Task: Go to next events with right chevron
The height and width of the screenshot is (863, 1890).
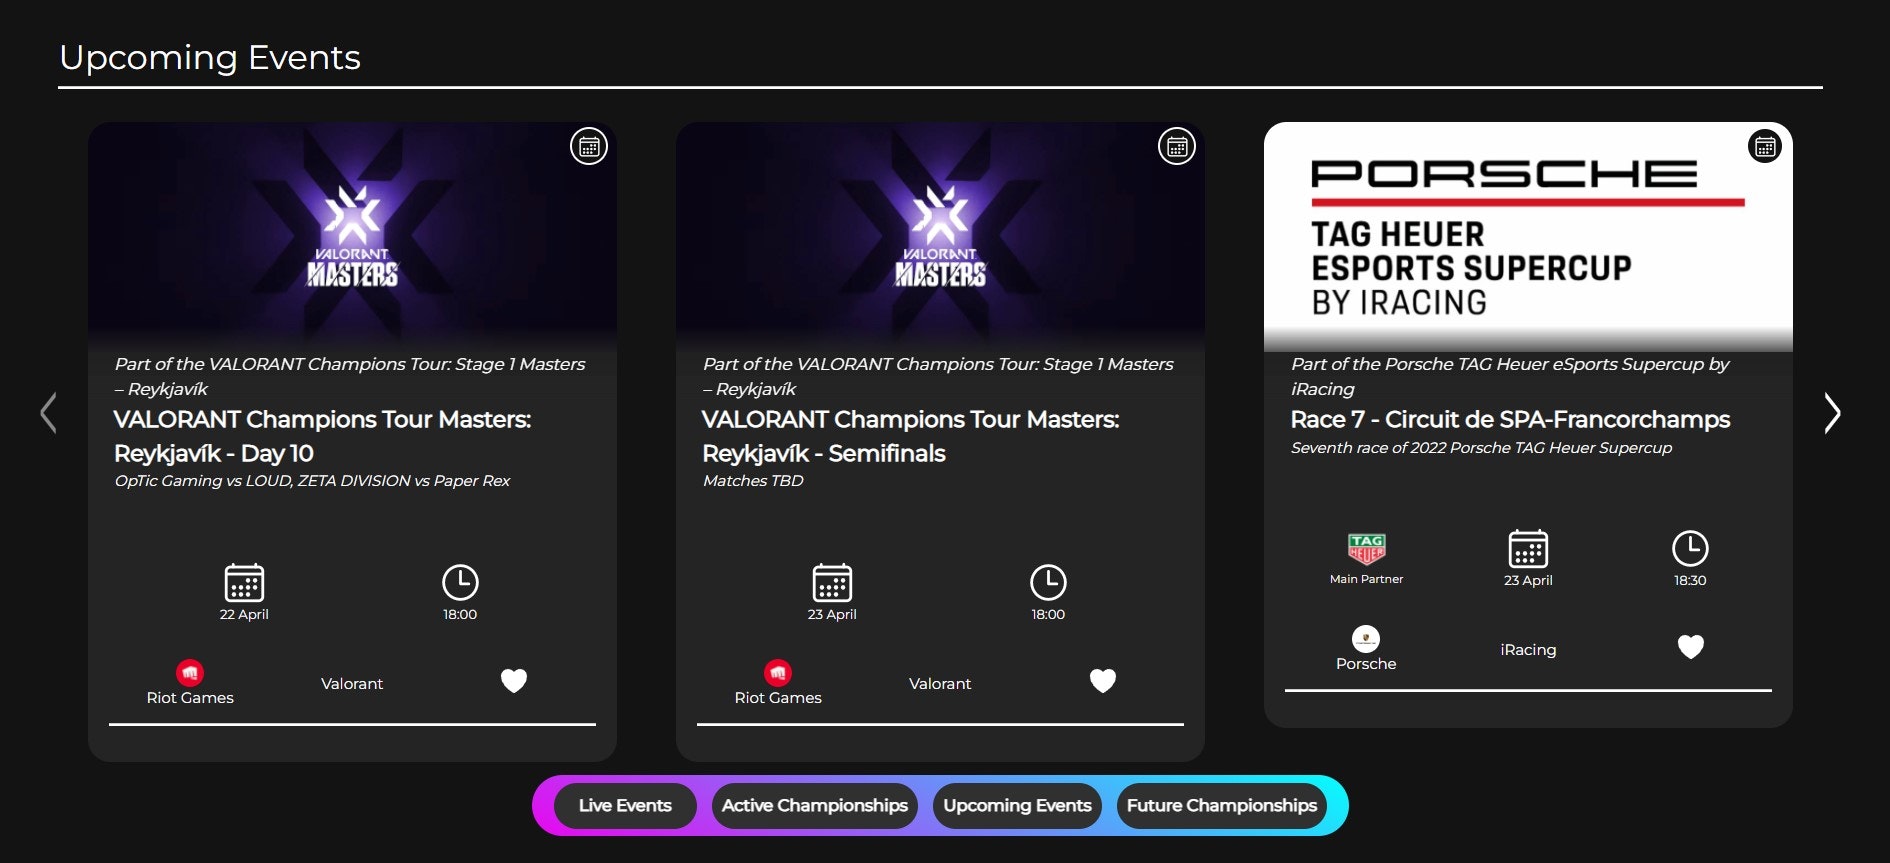Action: pos(1832,413)
